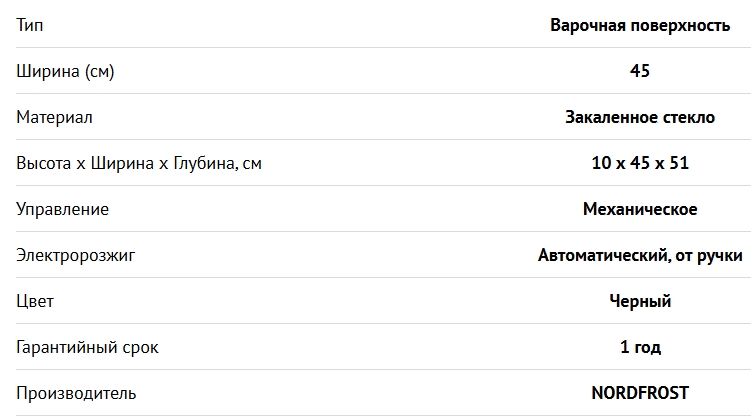Select the 'Черный' color value
Screen dimensions: 751x419
640,301
